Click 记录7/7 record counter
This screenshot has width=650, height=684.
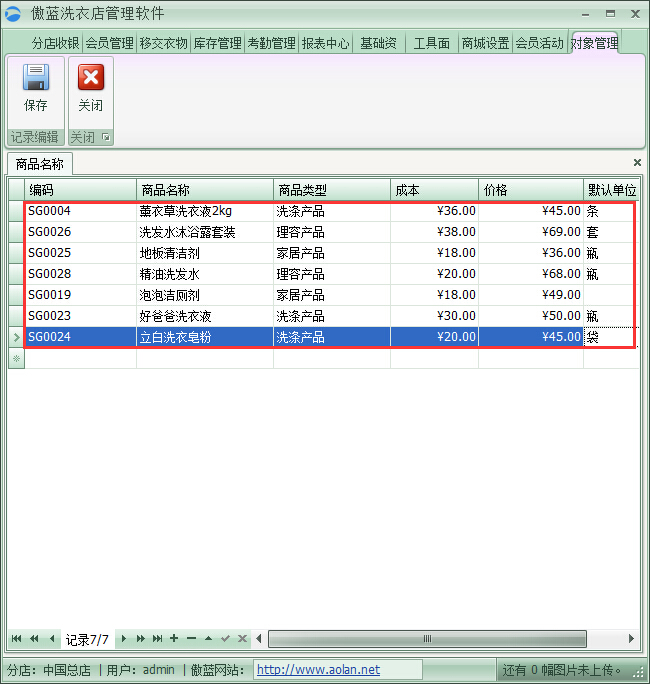coord(87,640)
